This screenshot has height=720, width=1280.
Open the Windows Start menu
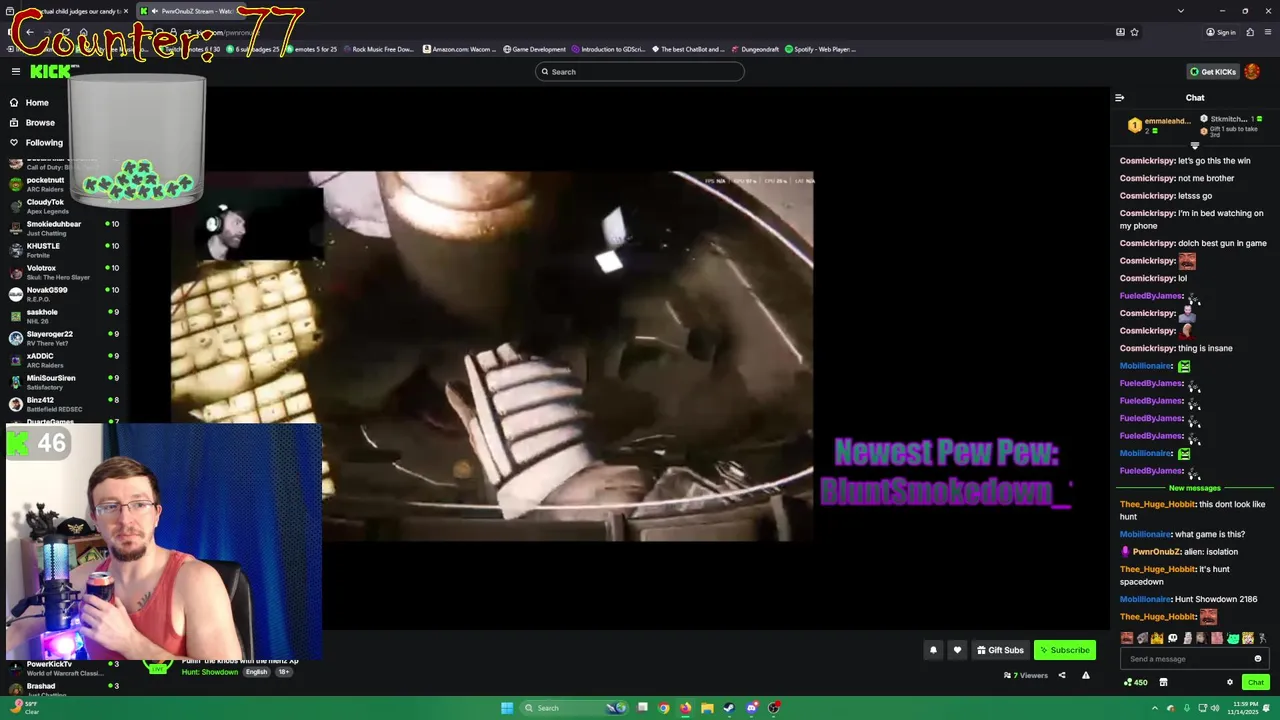click(x=507, y=708)
